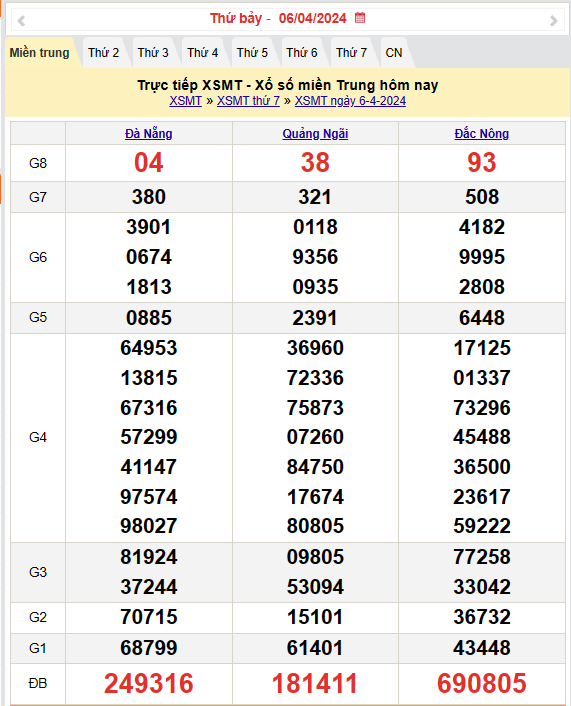Click G6 number 0674

149,257
